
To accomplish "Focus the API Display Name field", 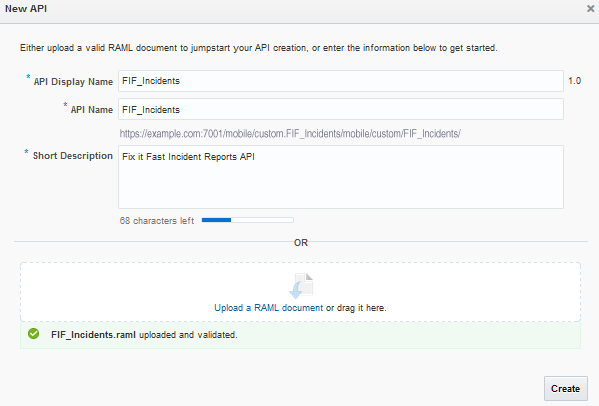I will 341,81.
